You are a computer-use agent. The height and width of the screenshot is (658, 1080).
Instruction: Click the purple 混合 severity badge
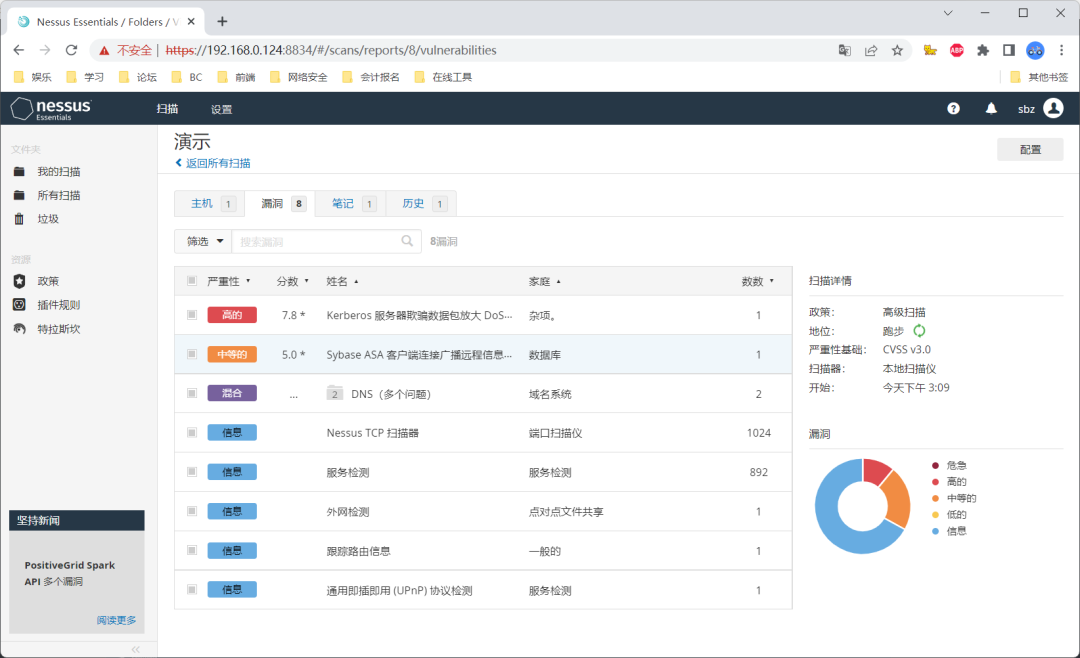click(232, 393)
